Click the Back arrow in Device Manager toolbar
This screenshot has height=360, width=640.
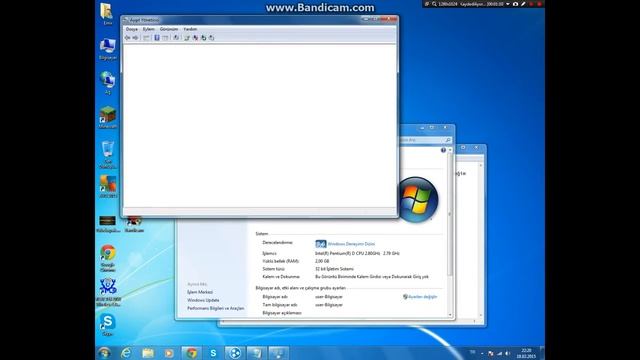[127, 38]
